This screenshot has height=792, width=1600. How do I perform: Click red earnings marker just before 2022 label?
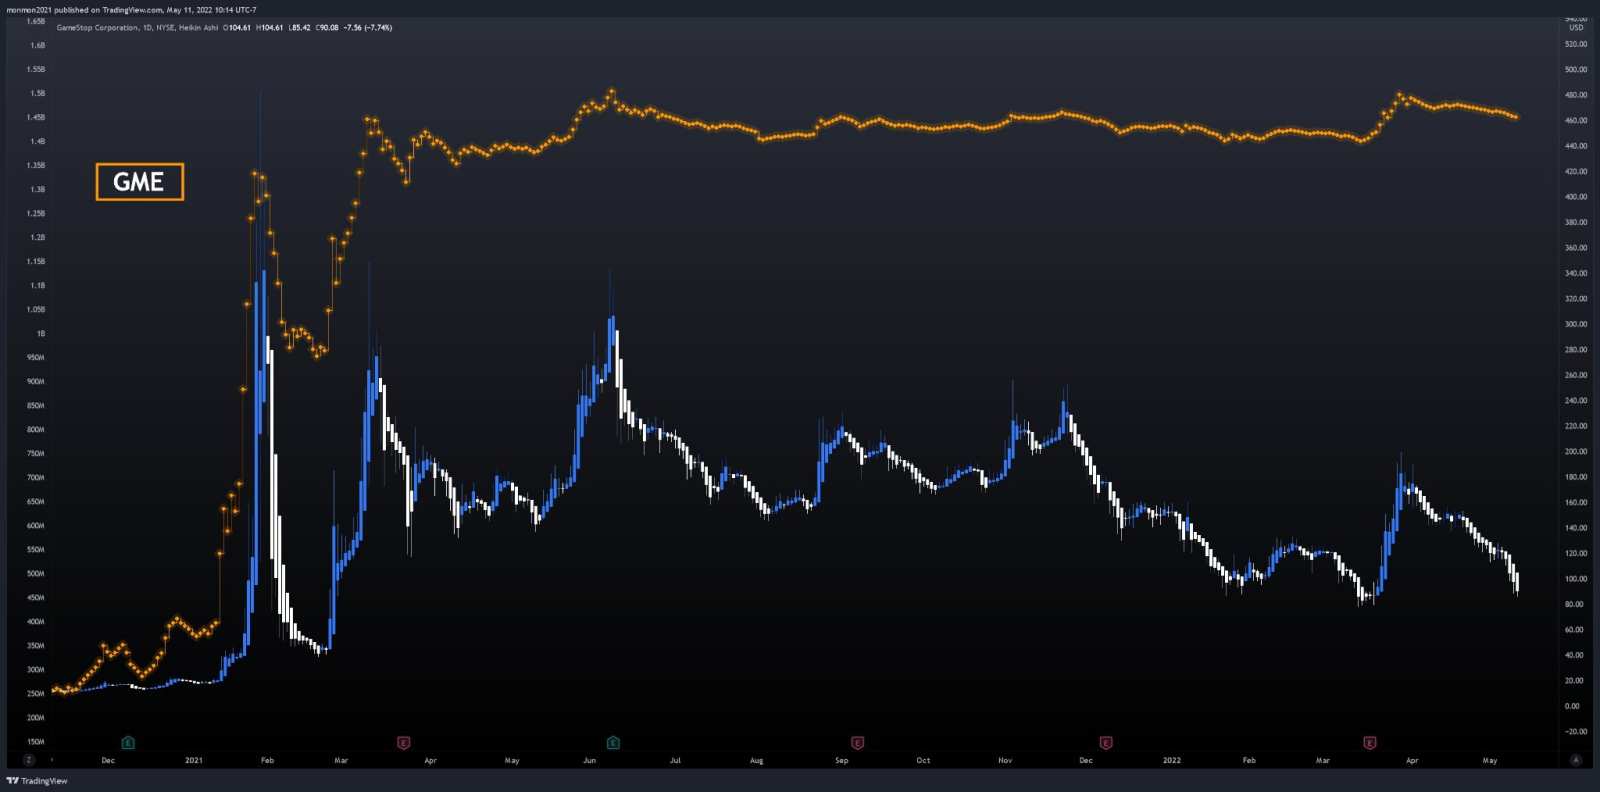tap(1106, 743)
